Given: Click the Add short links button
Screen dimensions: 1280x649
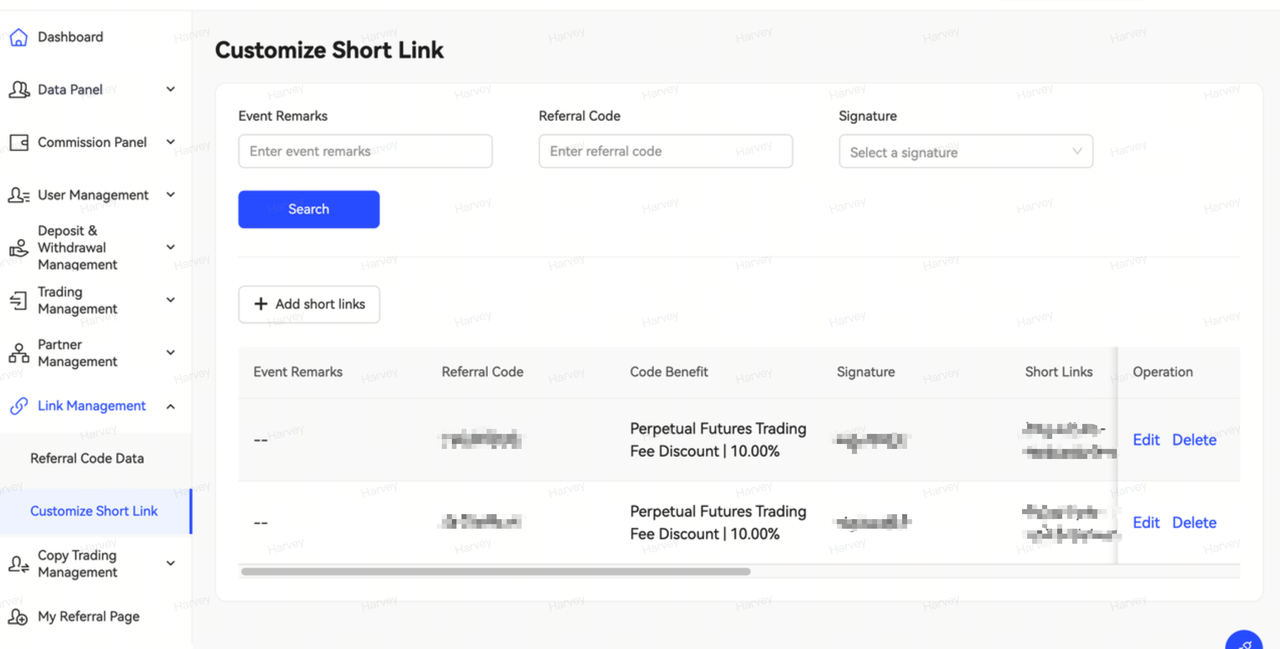Looking at the screenshot, I should click(309, 304).
